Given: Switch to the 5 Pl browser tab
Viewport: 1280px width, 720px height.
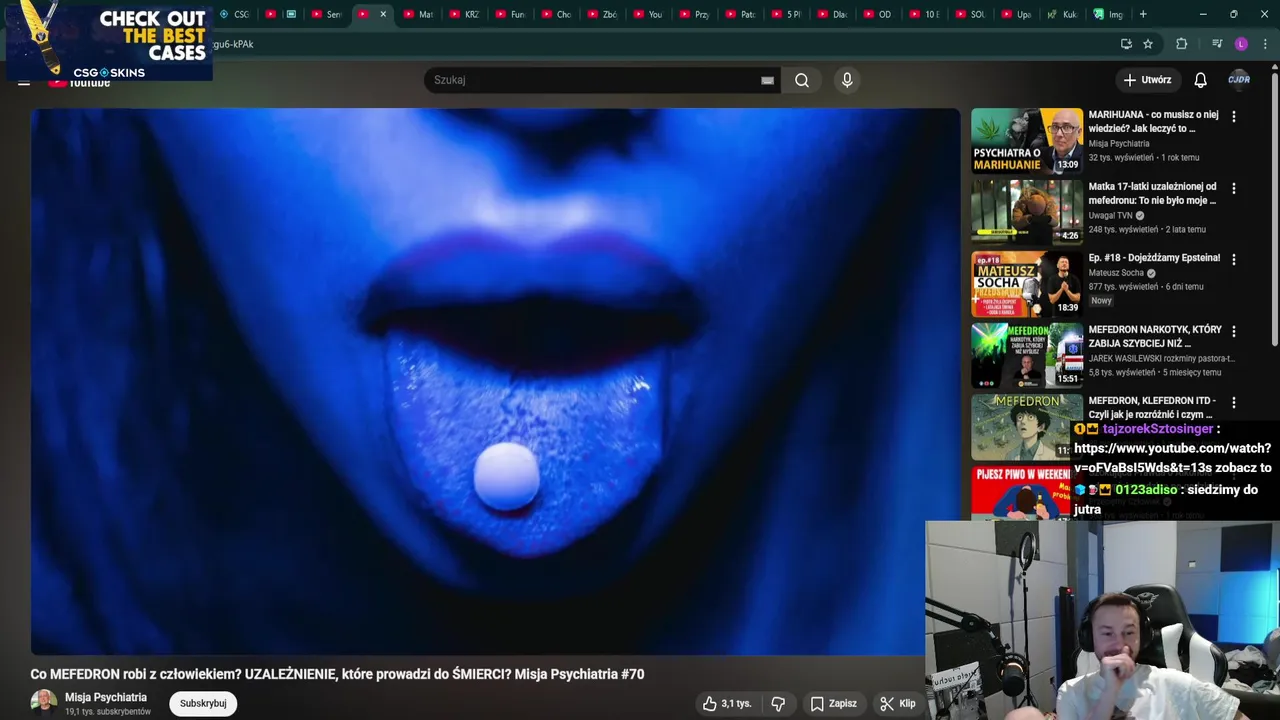Looking at the screenshot, I should click(x=786, y=14).
